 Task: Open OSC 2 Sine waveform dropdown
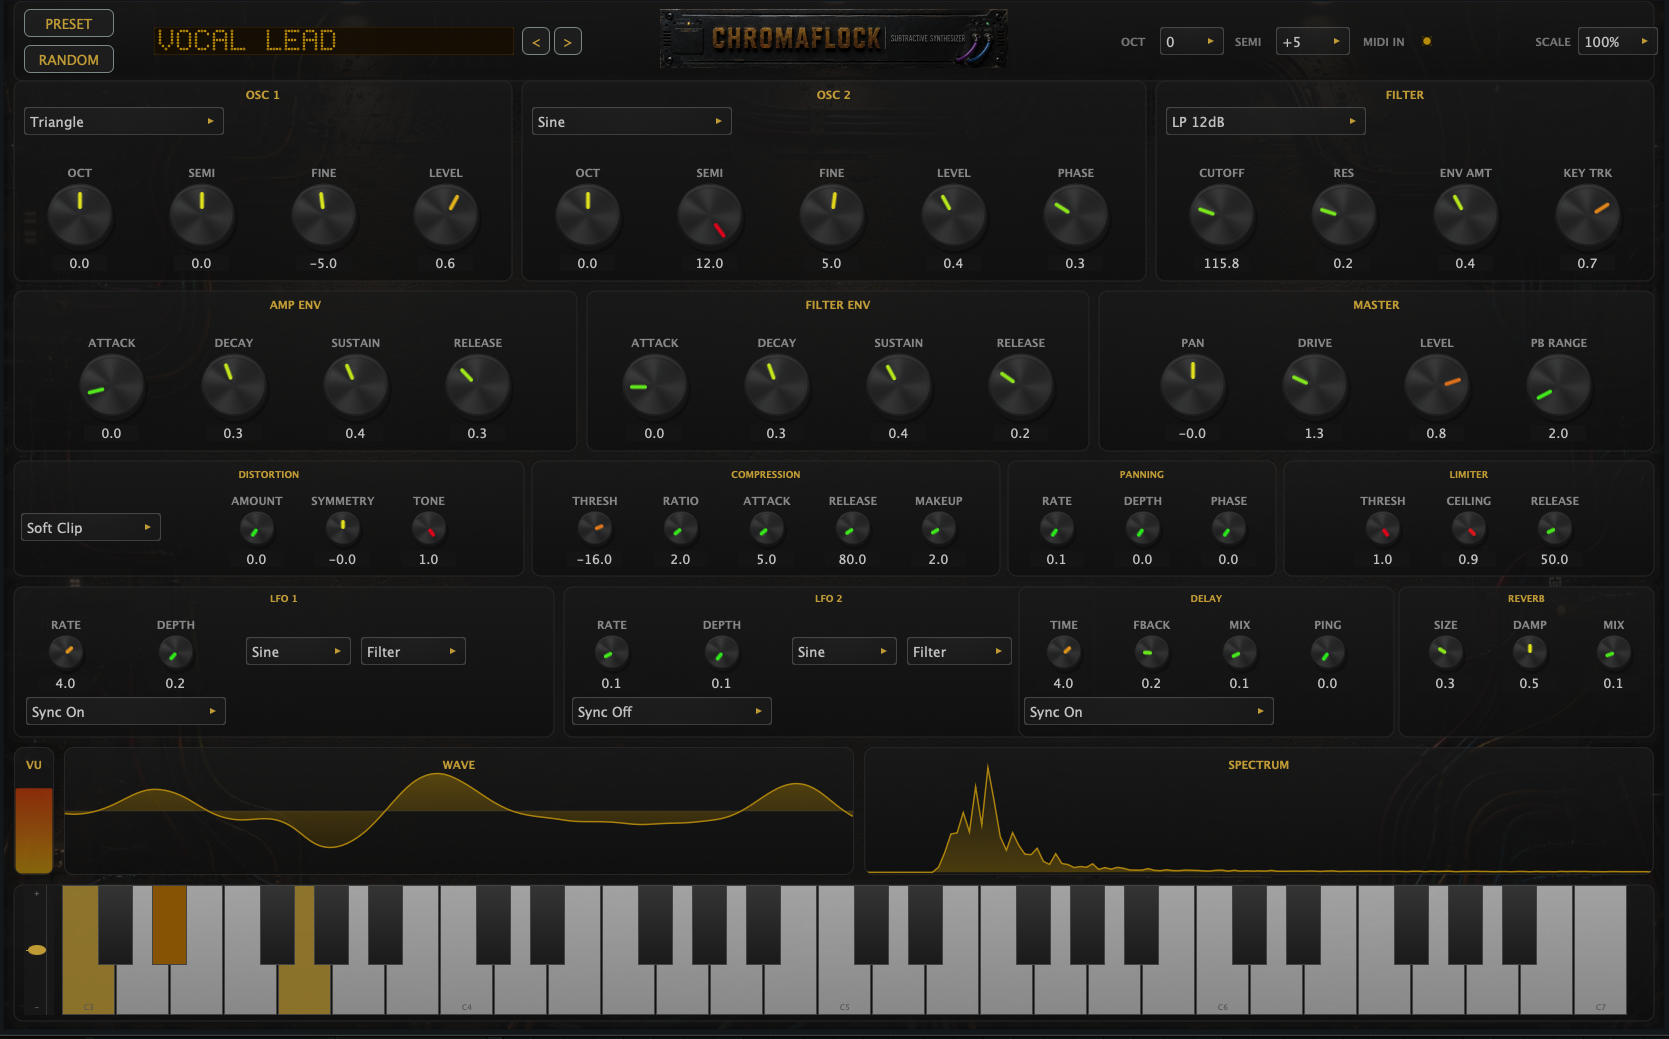[631, 121]
